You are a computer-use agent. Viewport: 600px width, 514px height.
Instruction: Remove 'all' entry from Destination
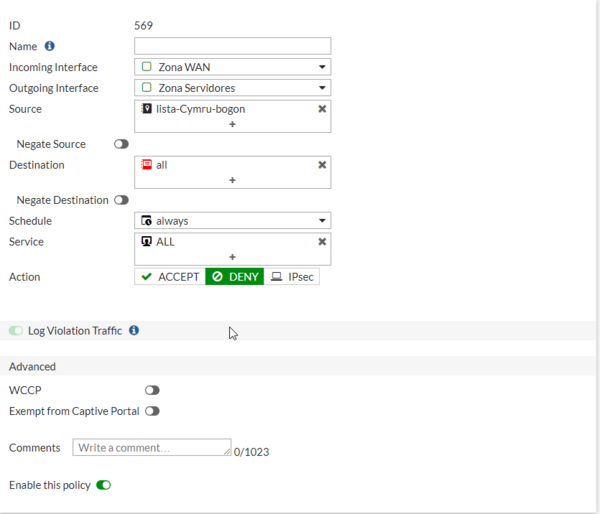322,165
